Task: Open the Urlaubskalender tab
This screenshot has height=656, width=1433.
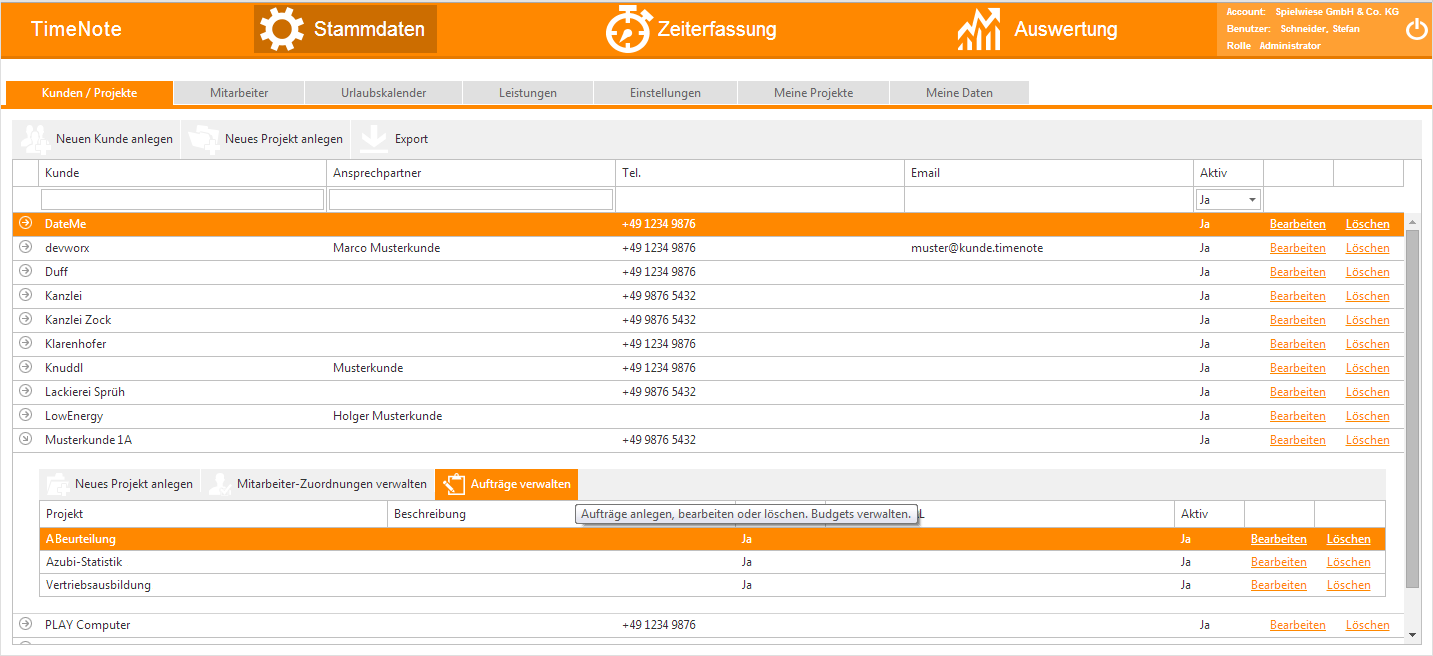Action: point(383,93)
